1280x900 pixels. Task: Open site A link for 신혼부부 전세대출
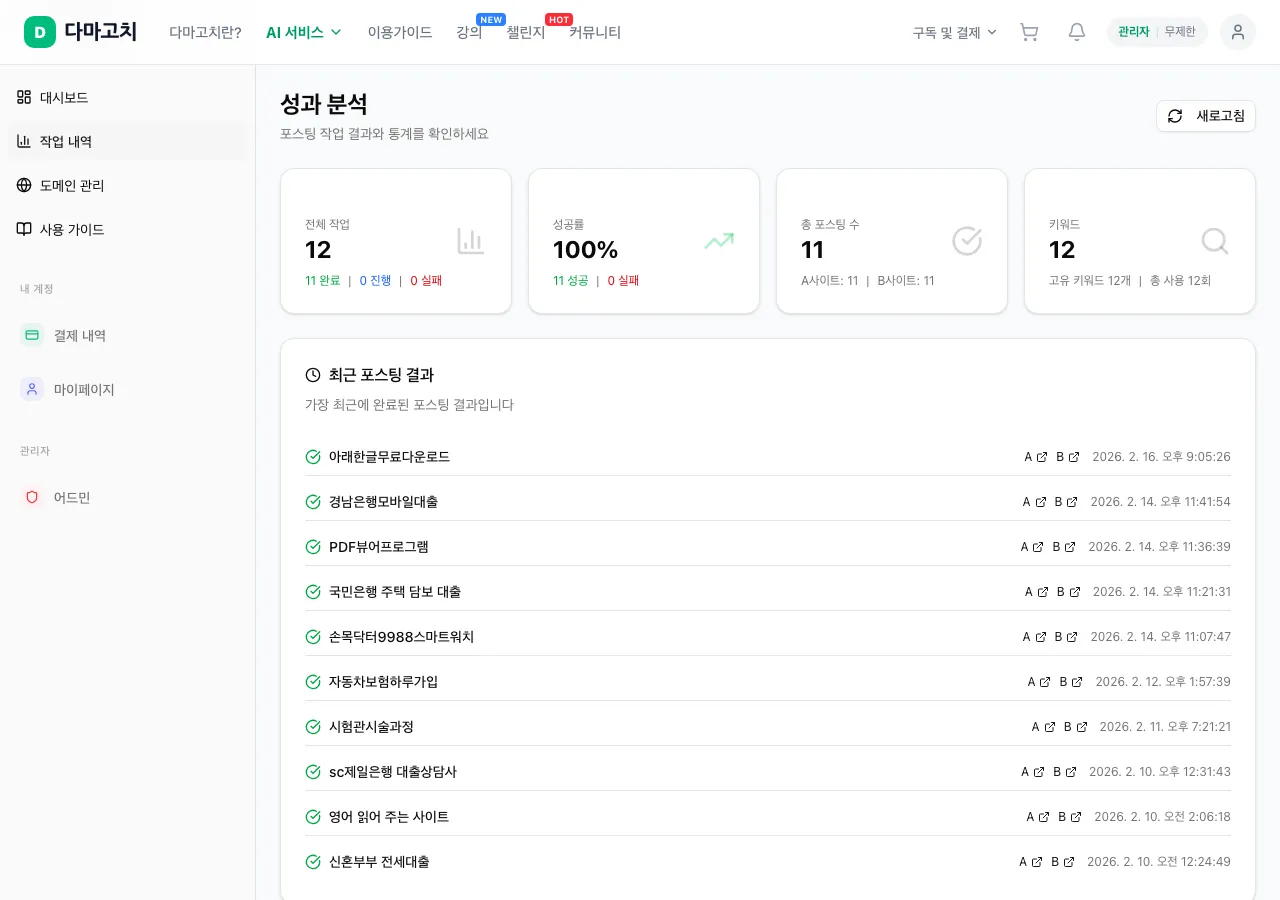(1031, 862)
